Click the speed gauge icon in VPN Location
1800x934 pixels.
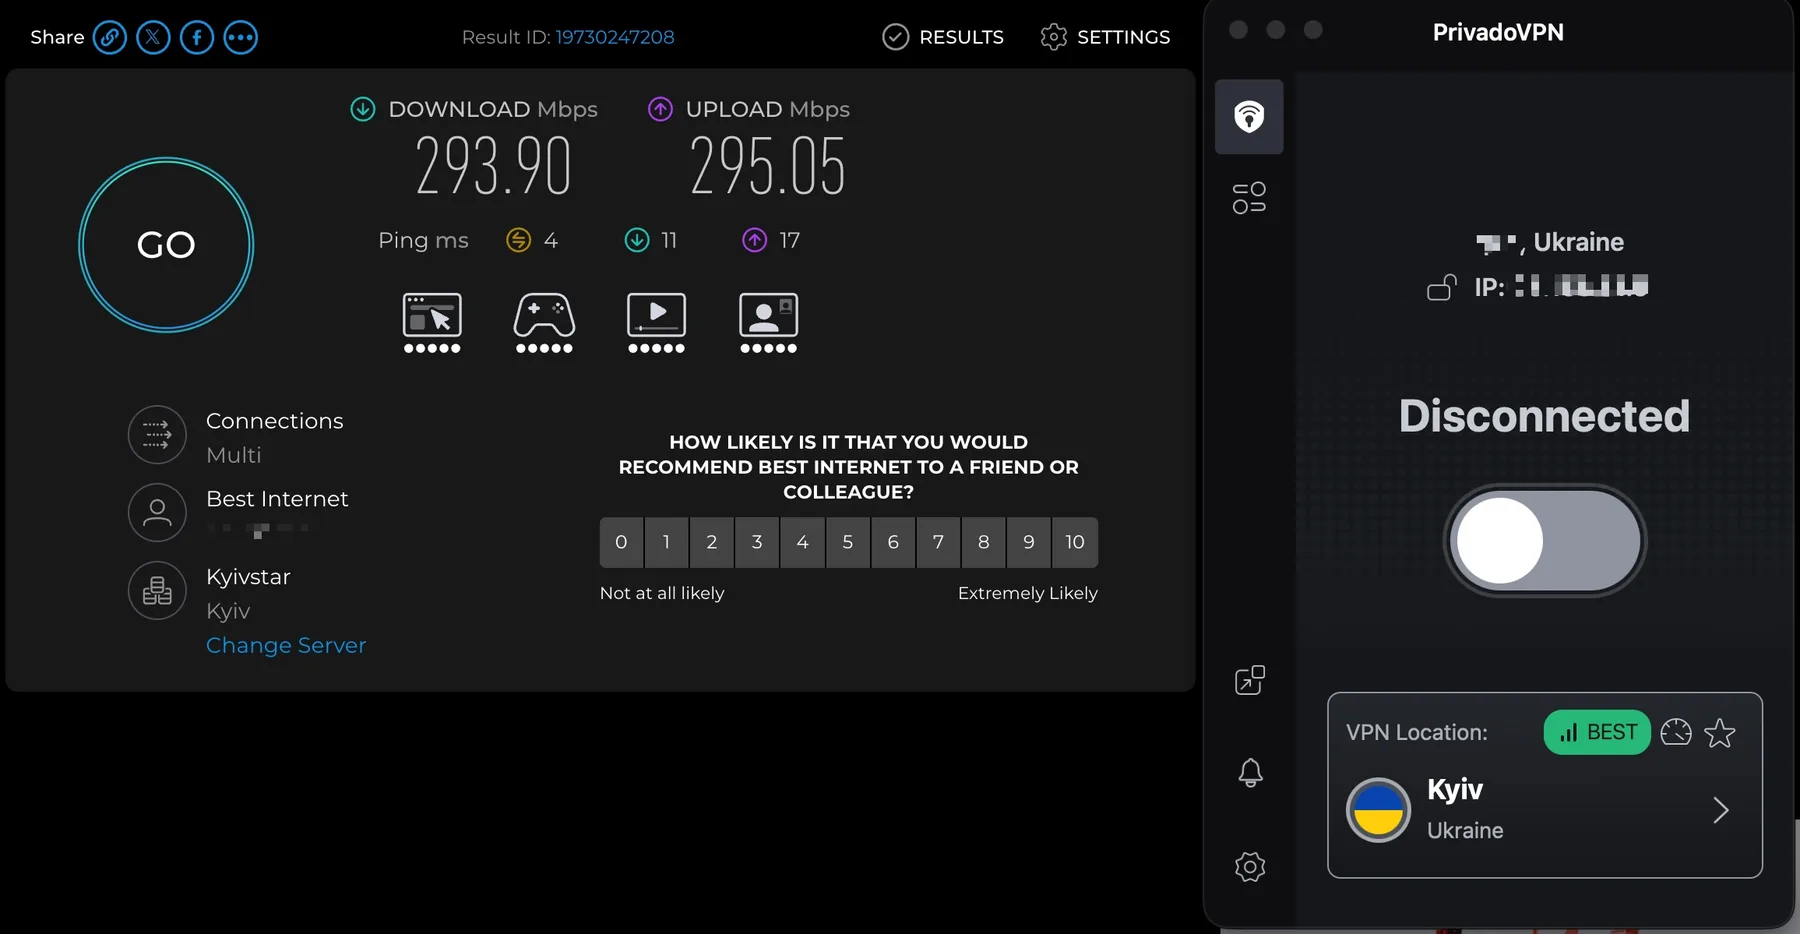click(1676, 732)
